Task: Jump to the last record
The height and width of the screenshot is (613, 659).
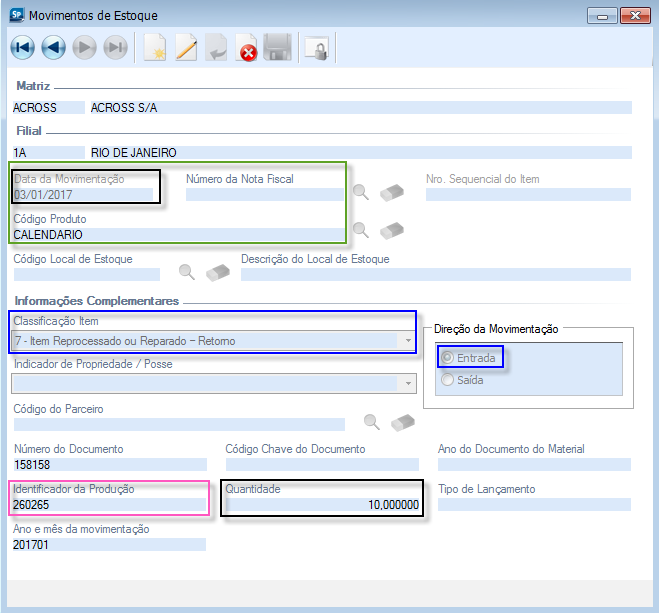Action: 116,47
